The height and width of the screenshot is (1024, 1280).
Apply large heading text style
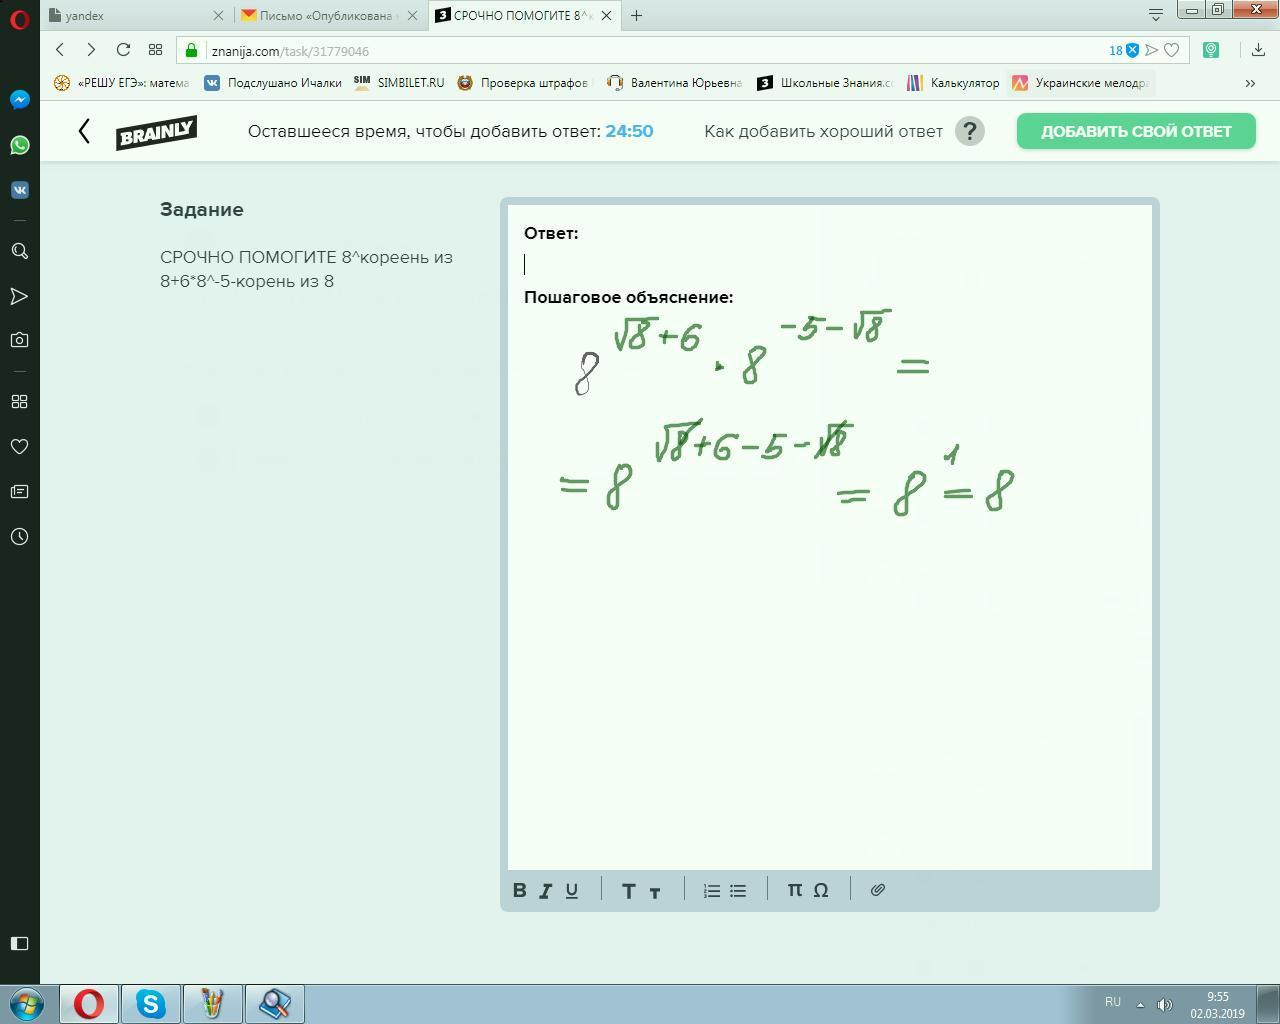pyautogui.click(x=629, y=890)
